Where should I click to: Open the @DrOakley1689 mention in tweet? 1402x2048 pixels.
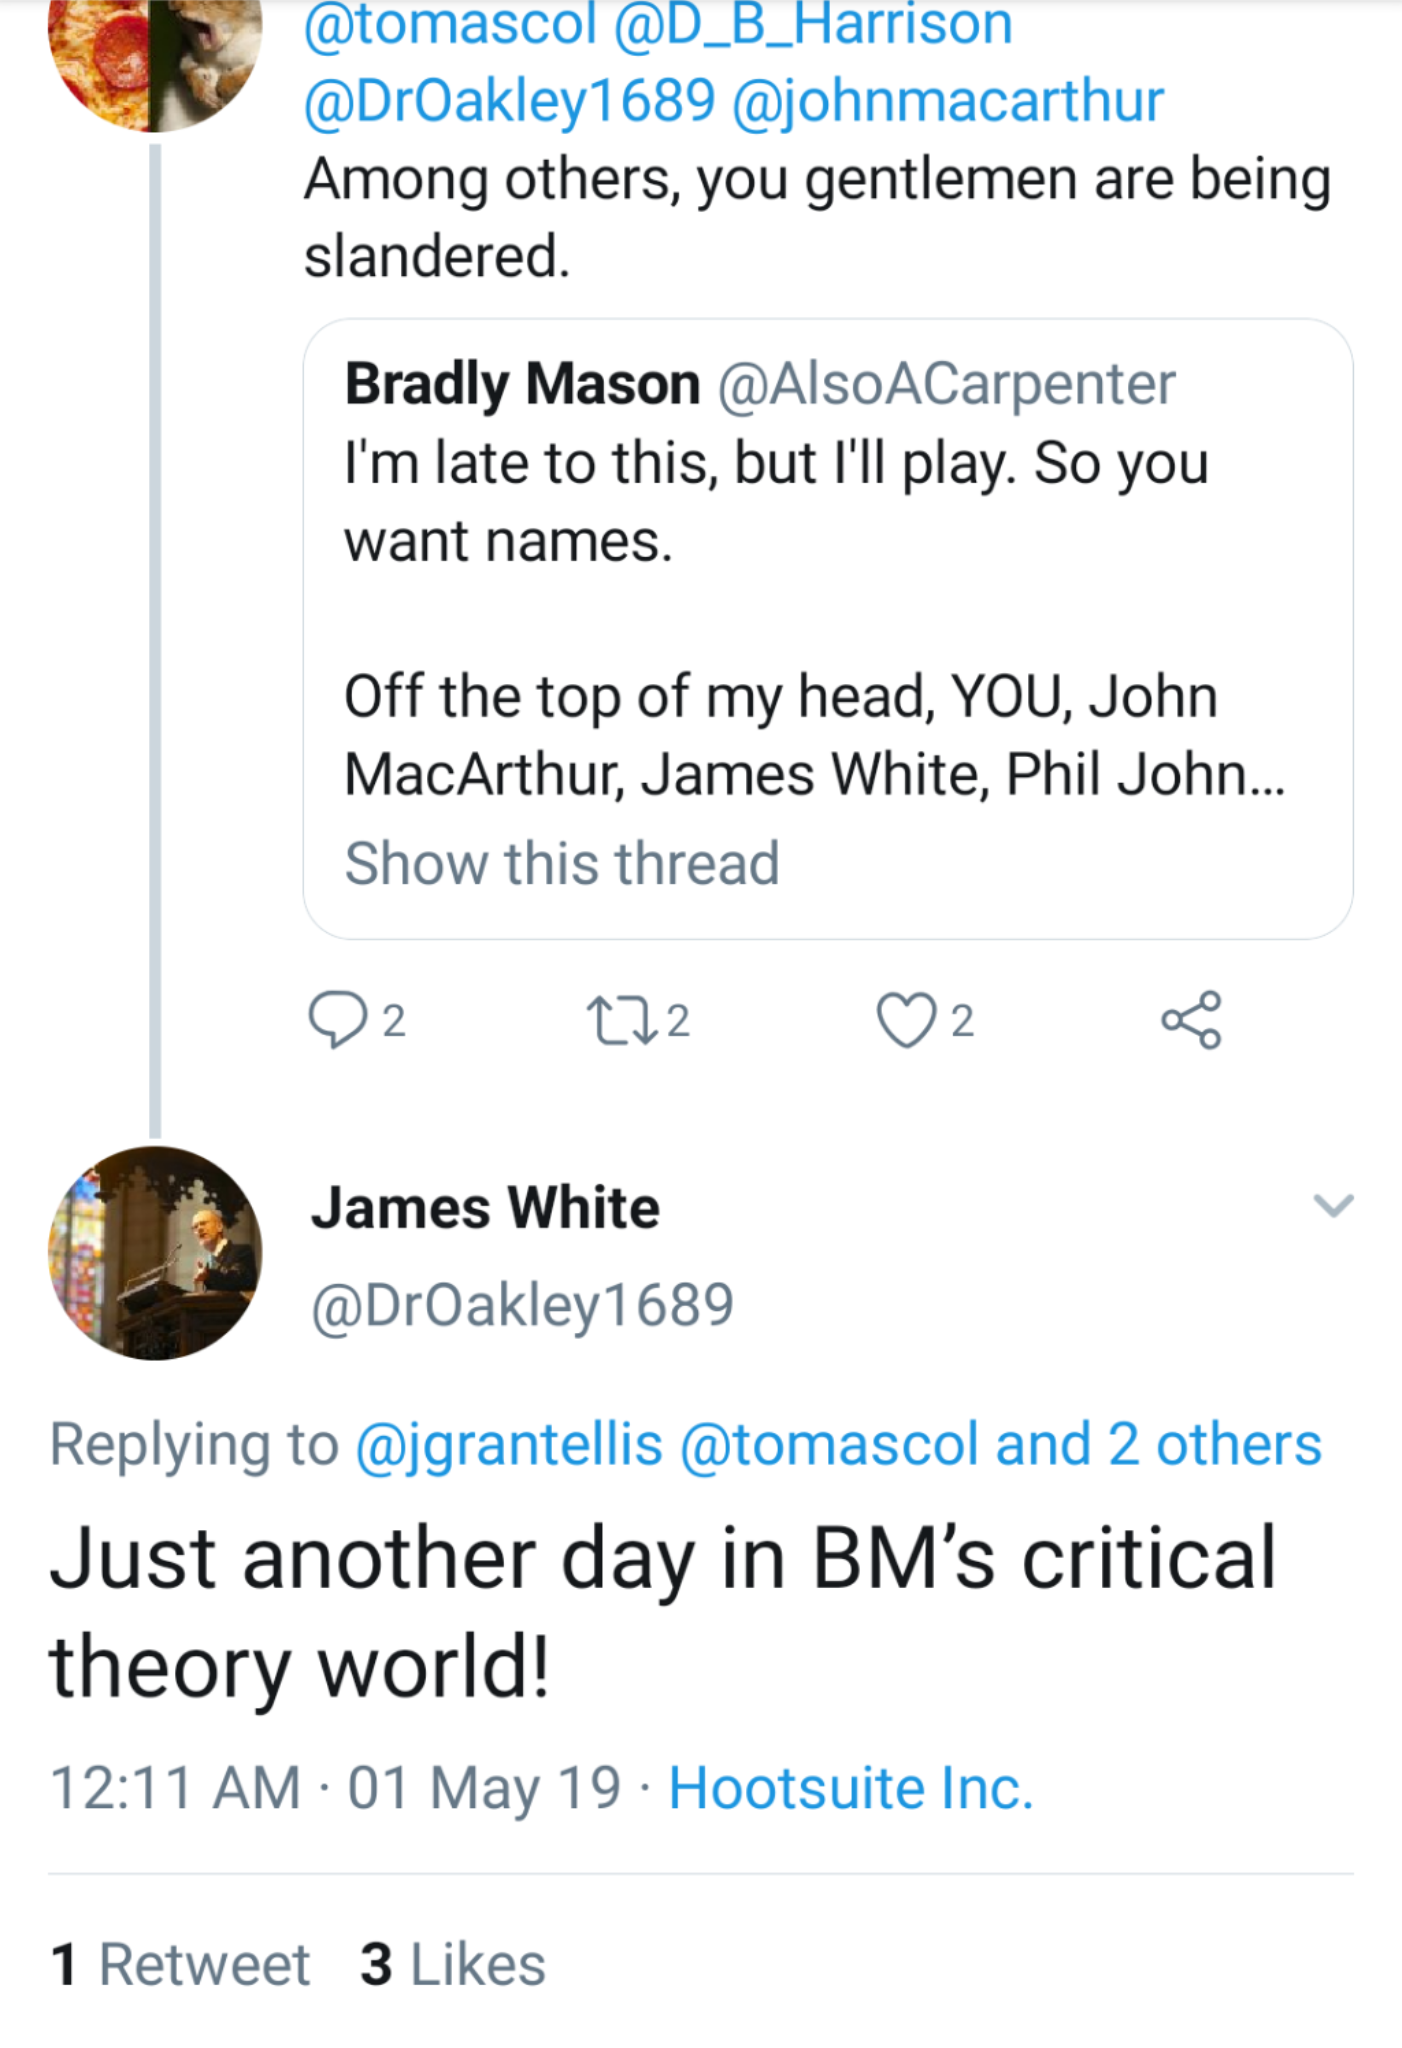pyautogui.click(x=510, y=100)
